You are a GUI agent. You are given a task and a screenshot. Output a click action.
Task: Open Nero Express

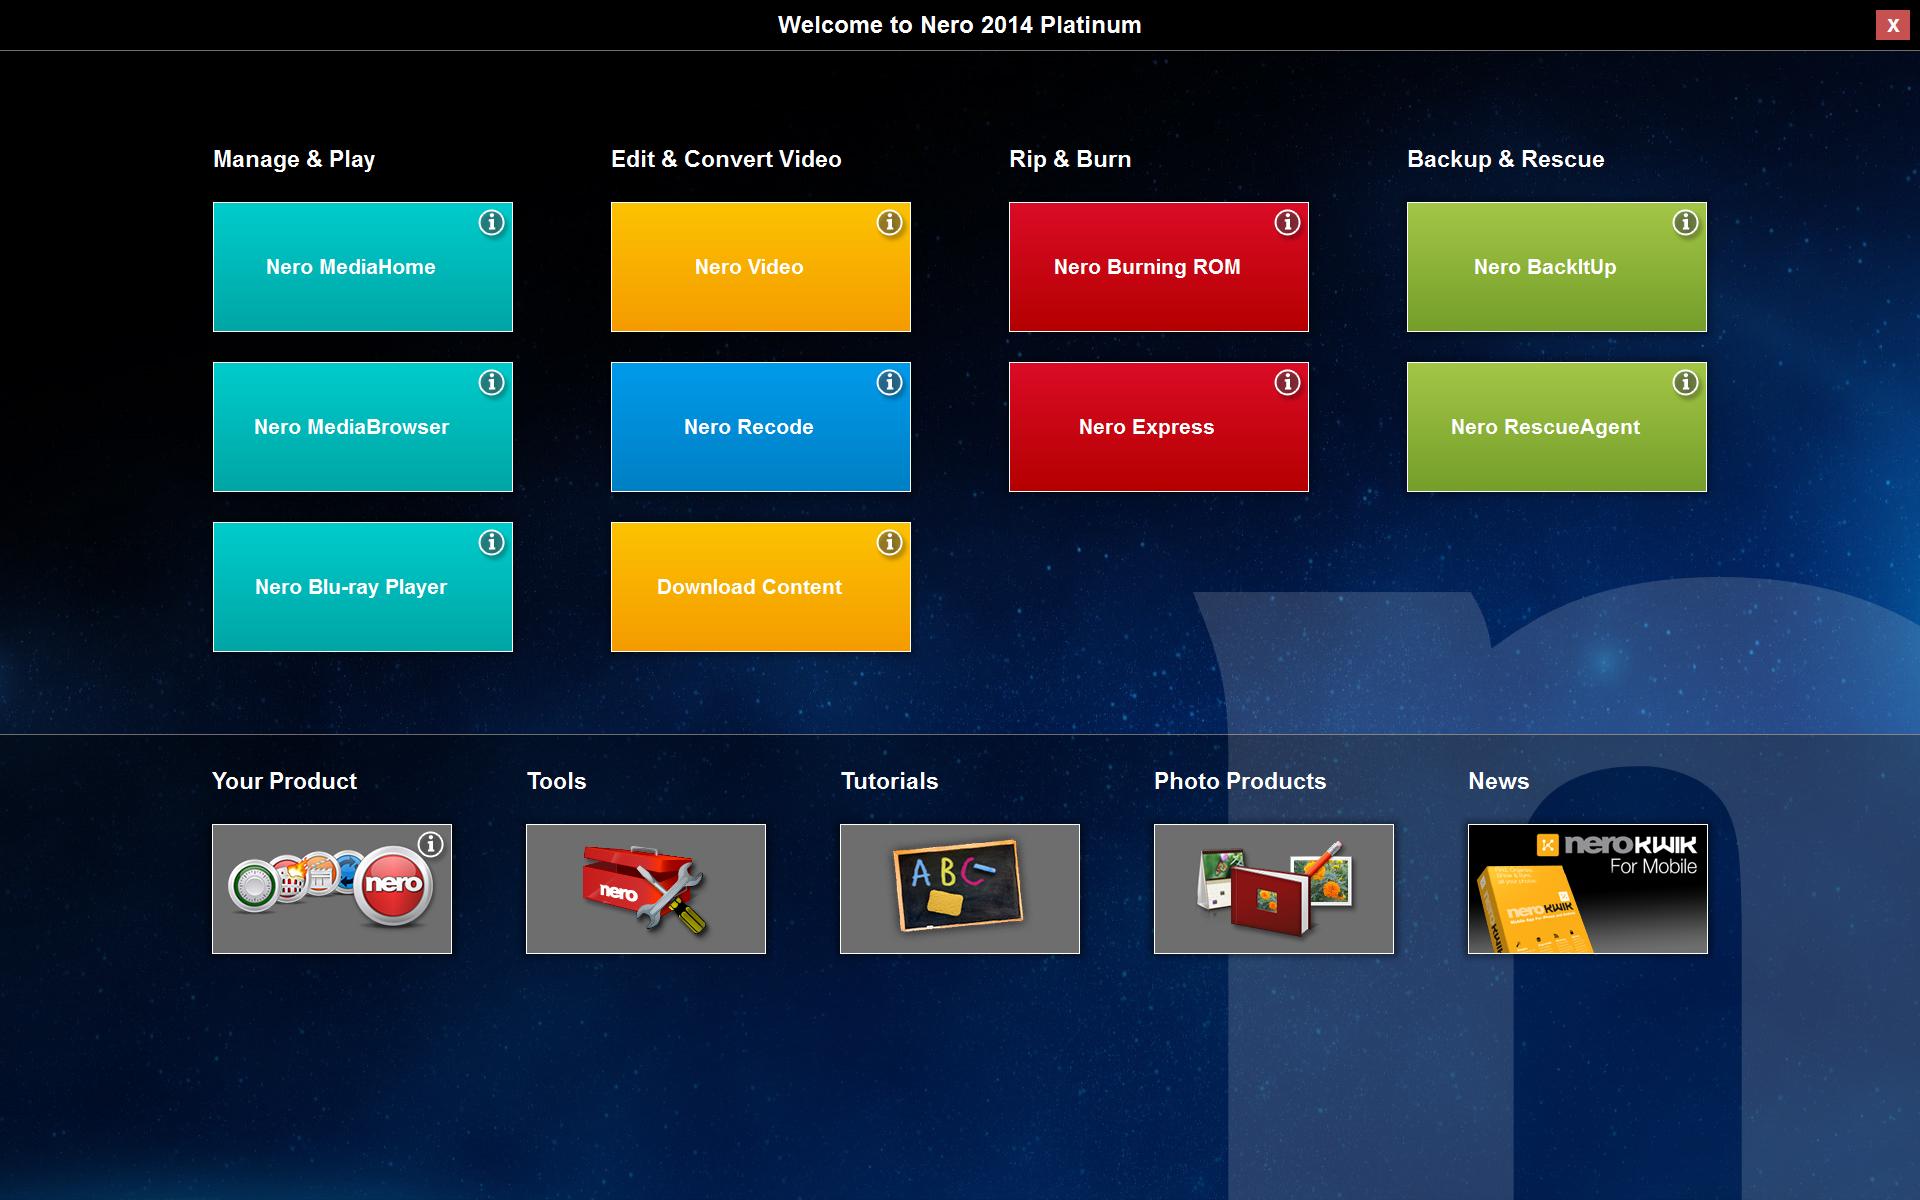pos(1158,427)
